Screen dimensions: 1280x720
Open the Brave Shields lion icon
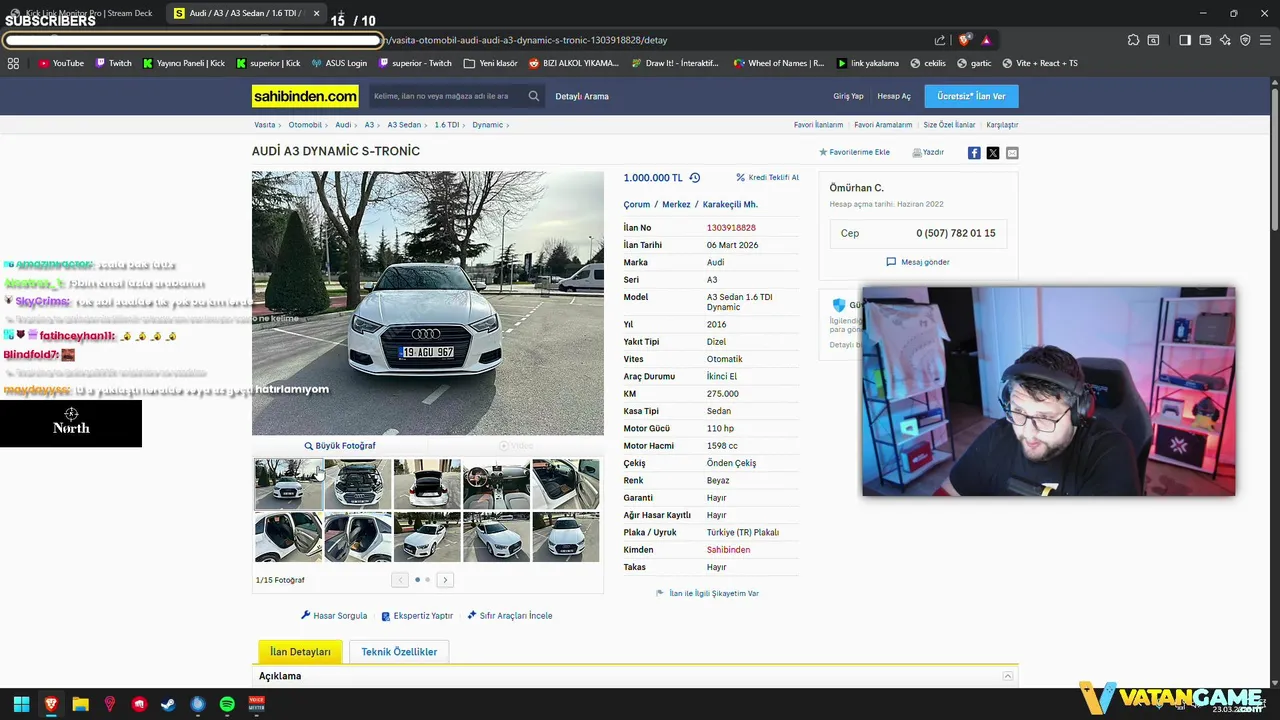pos(964,40)
